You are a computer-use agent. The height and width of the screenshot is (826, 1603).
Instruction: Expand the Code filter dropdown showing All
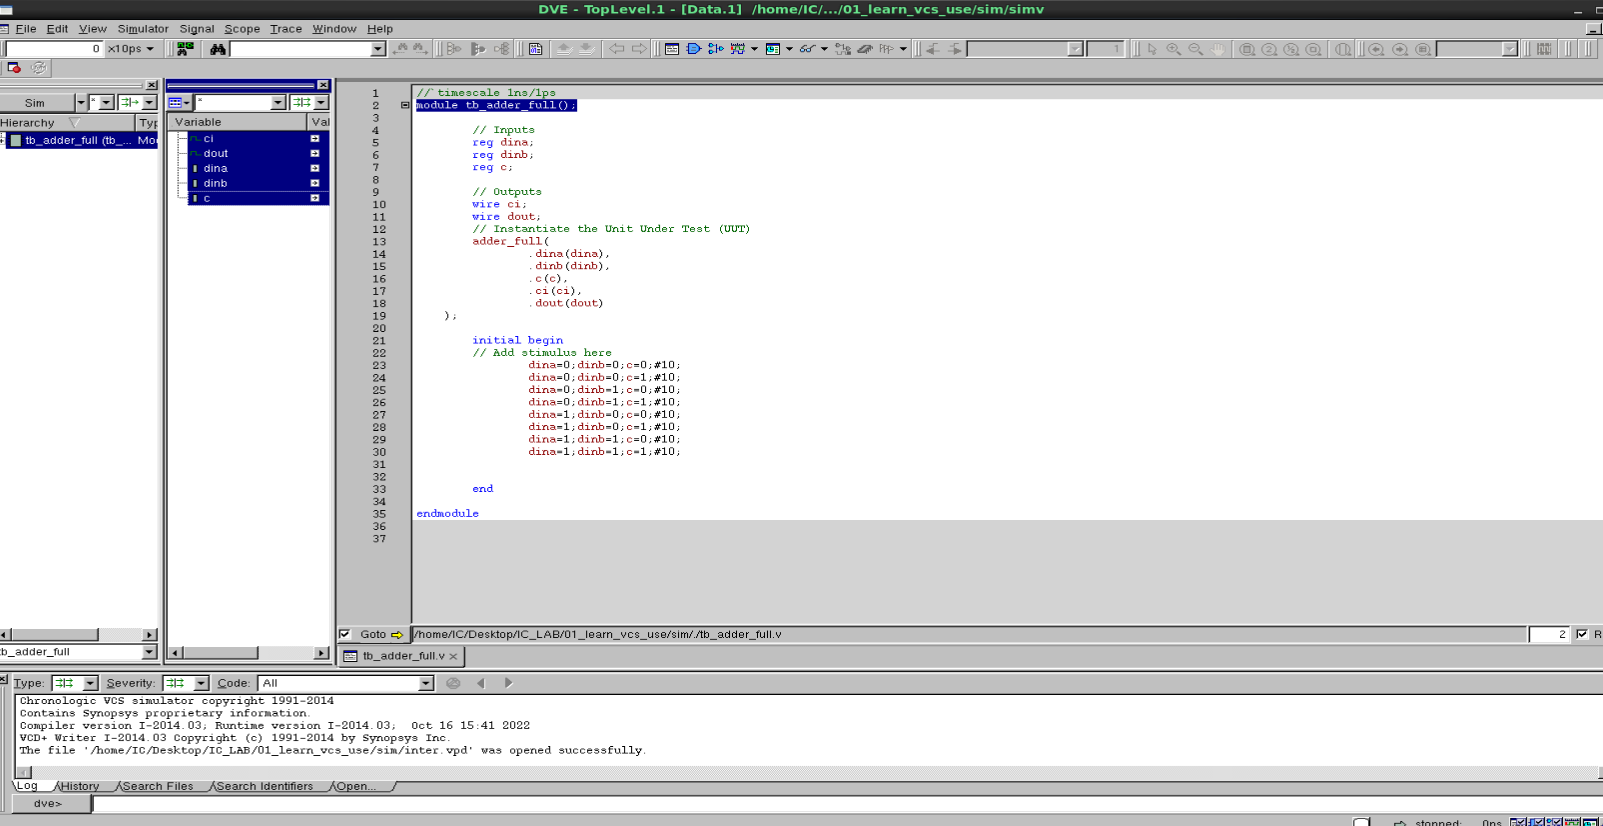[x=425, y=683]
